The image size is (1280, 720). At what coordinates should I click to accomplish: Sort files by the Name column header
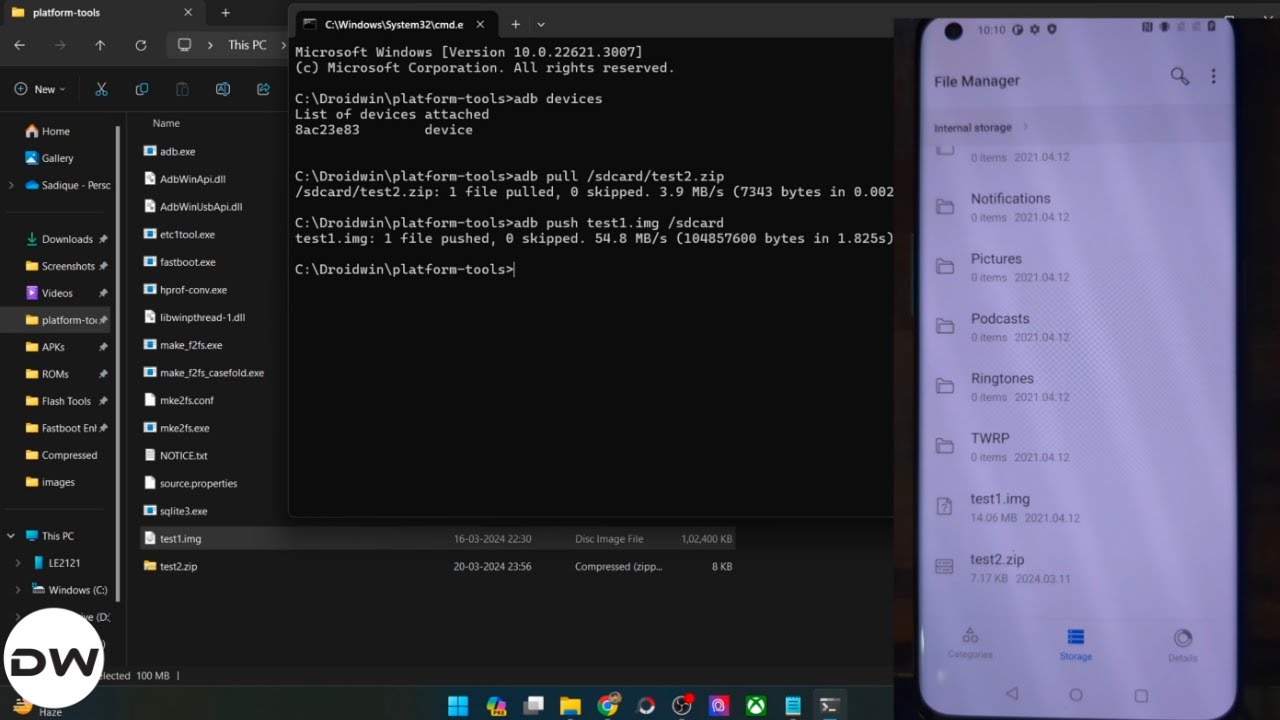pos(166,123)
